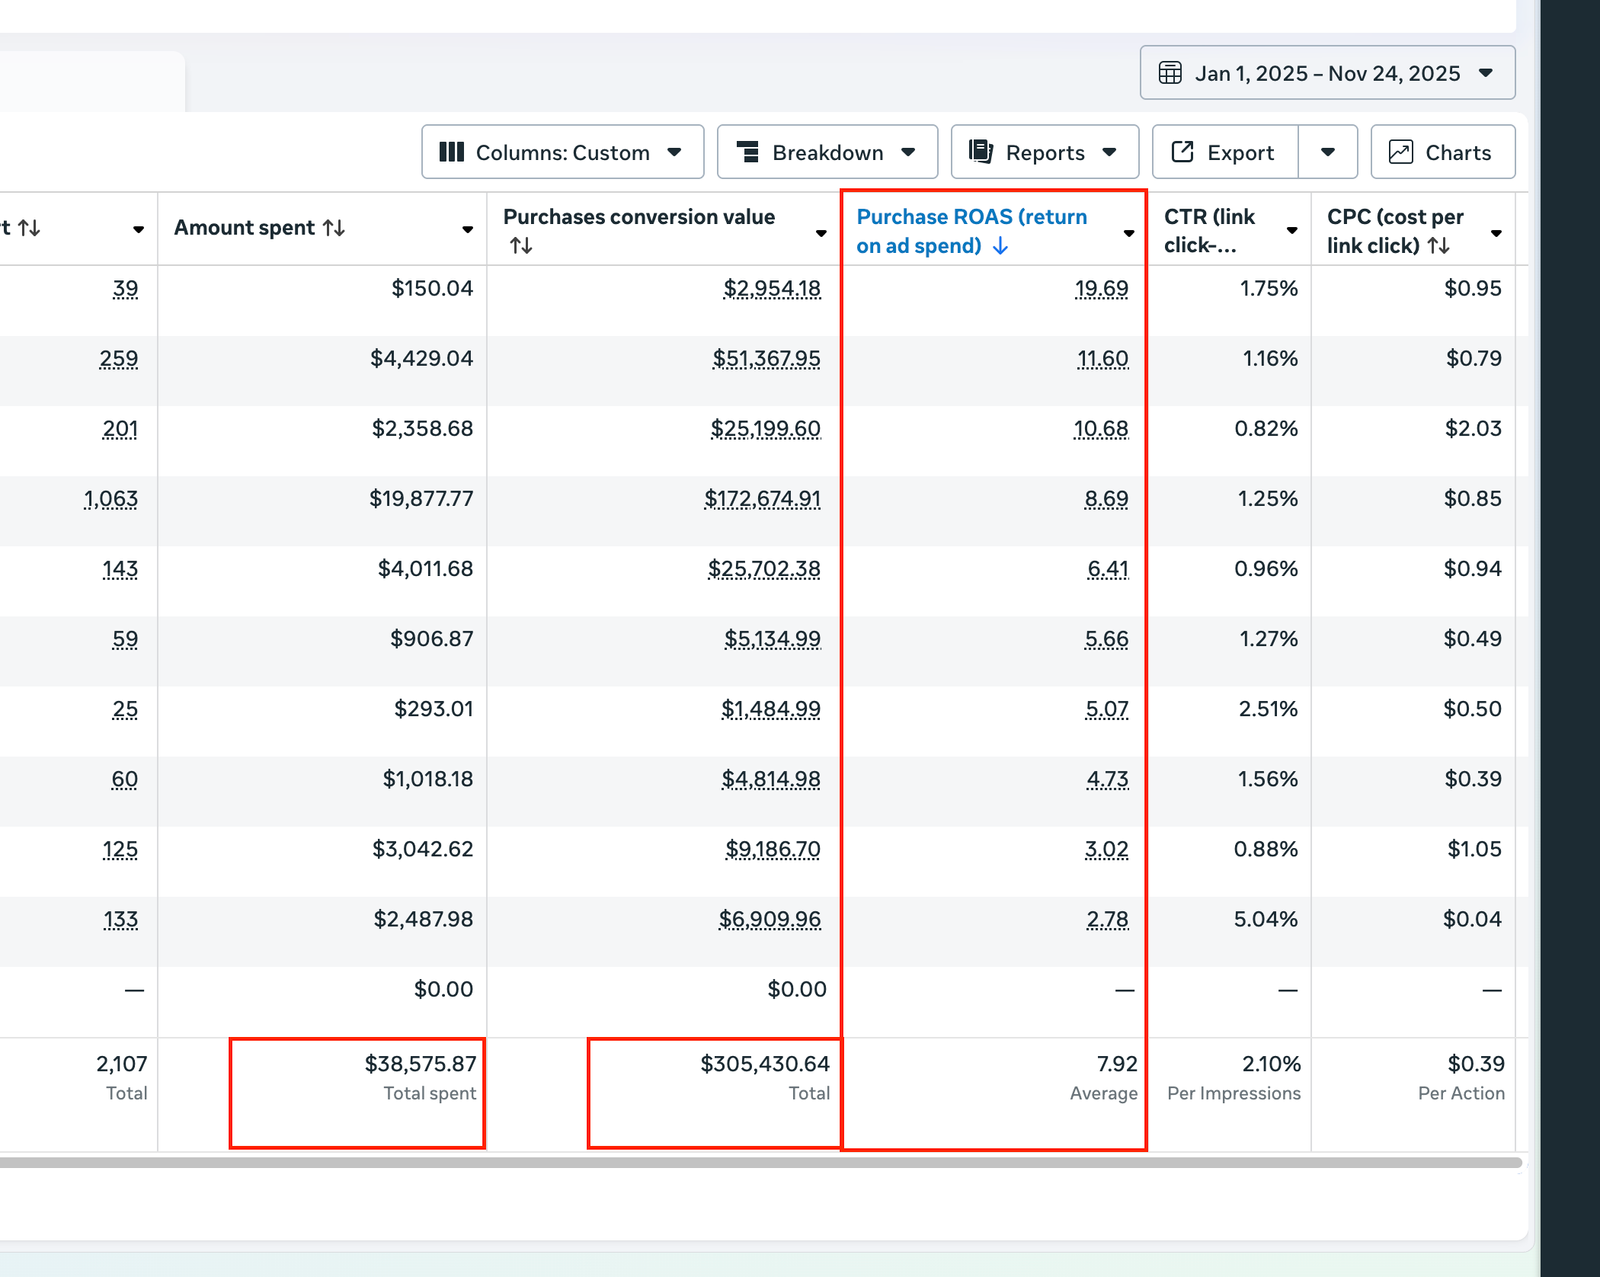
Task: Click the descending sort arrow on Purchase ROAS
Action: pyautogui.click(x=1000, y=246)
